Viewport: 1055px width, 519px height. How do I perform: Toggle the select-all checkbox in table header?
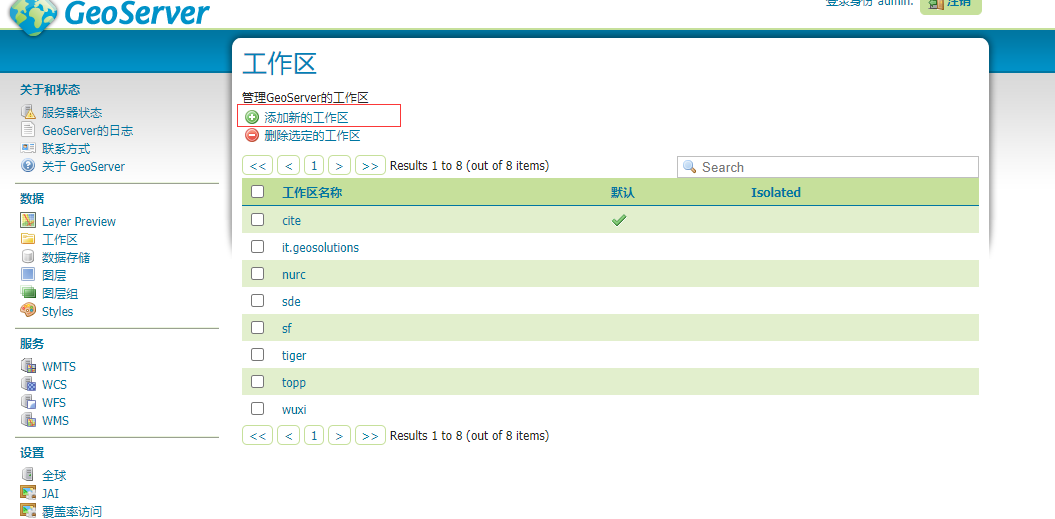(x=257, y=192)
